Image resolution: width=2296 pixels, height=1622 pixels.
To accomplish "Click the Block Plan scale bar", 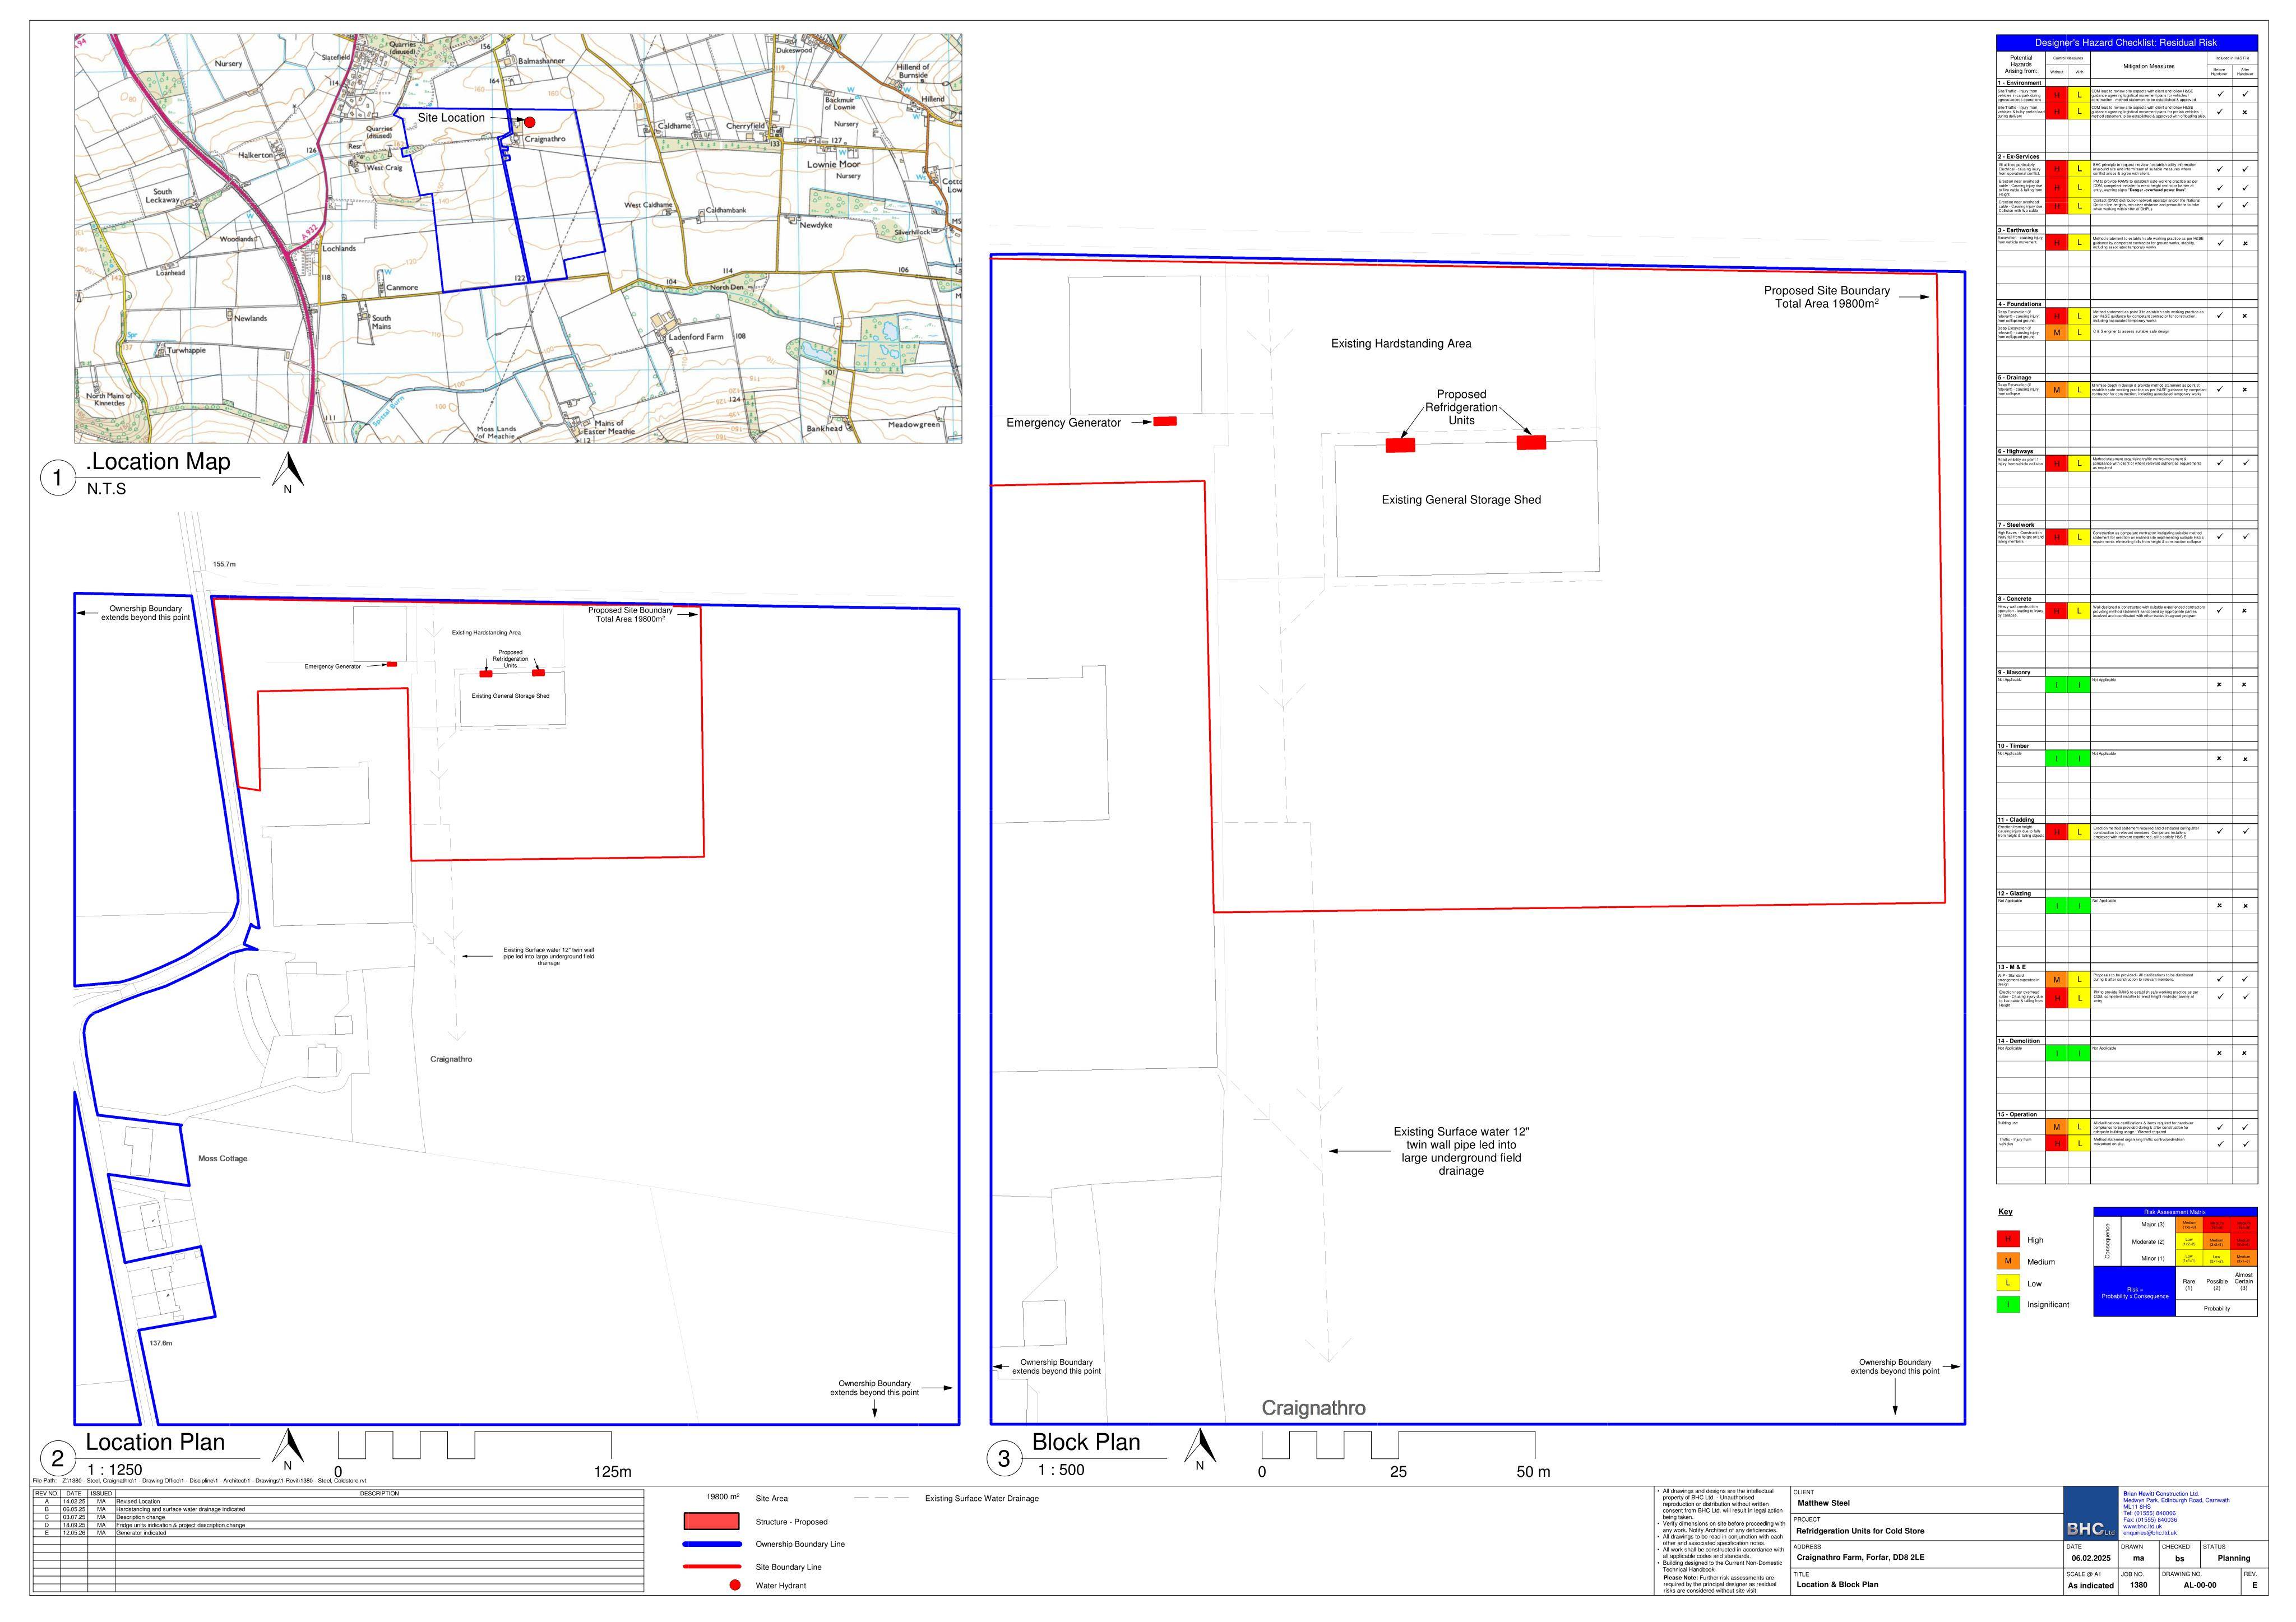I will [1398, 1445].
